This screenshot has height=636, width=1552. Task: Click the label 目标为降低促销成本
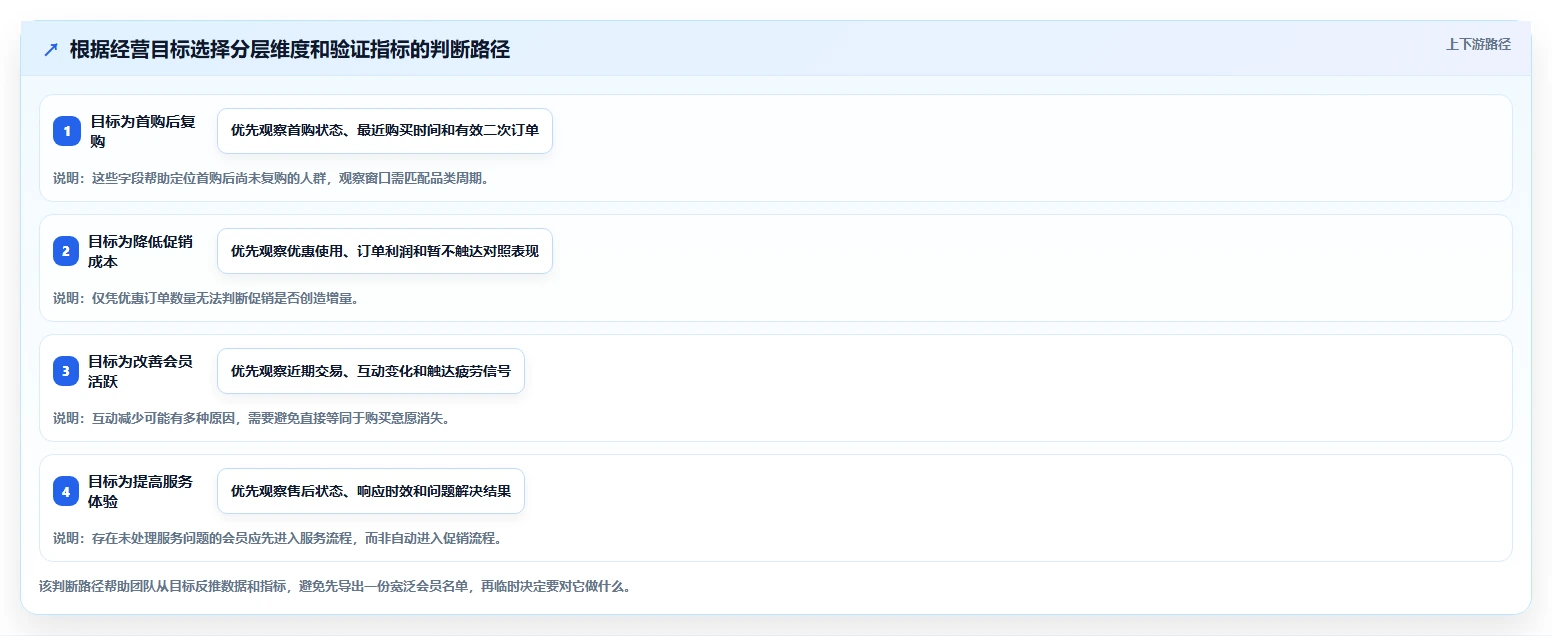pyautogui.click(x=141, y=251)
